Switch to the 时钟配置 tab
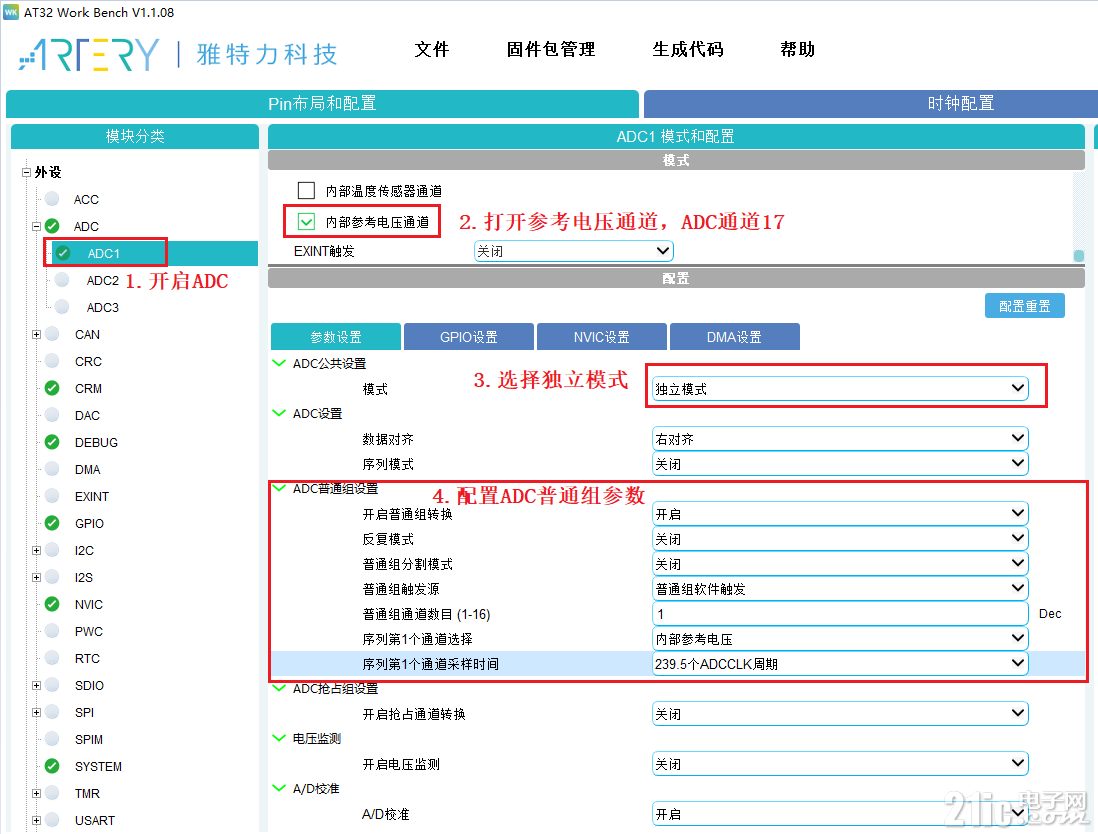 click(x=870, y=104)
